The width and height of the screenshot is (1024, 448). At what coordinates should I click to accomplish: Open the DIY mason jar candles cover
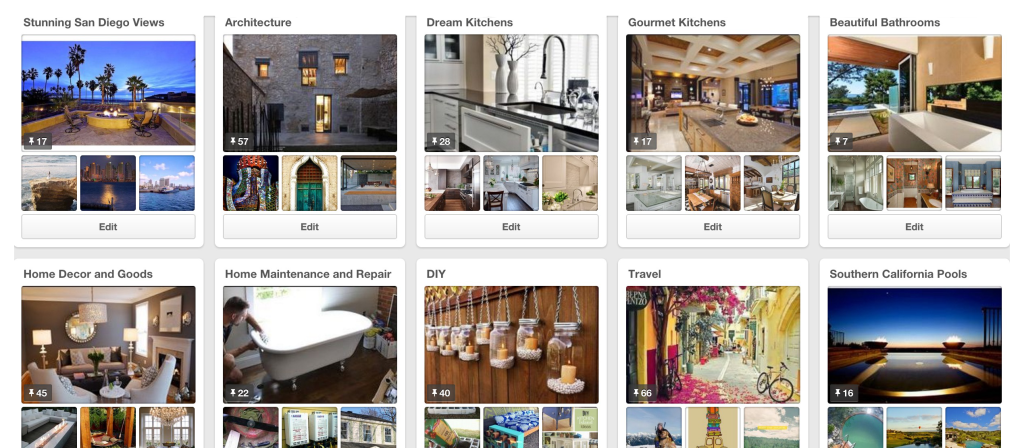(x=511, y=345)
